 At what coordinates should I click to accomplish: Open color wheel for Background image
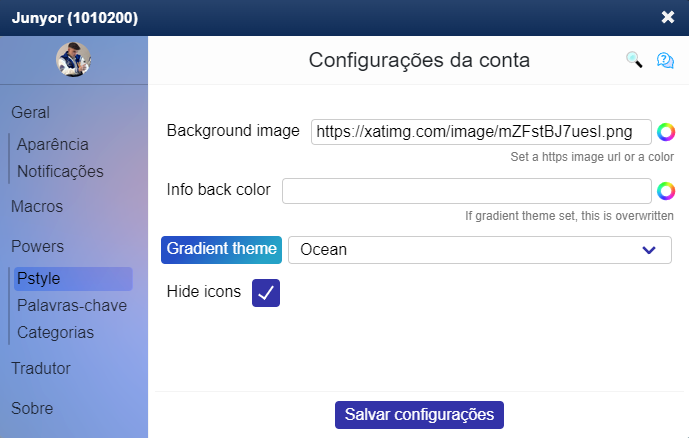click(x=666, y=132)
